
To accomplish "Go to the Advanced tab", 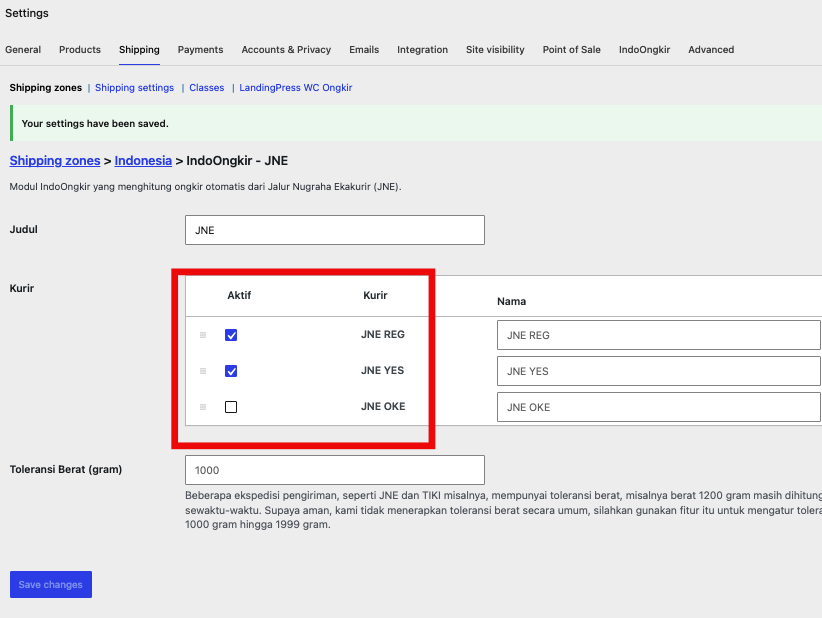I will pyautogui.click(x=711, y=50).
